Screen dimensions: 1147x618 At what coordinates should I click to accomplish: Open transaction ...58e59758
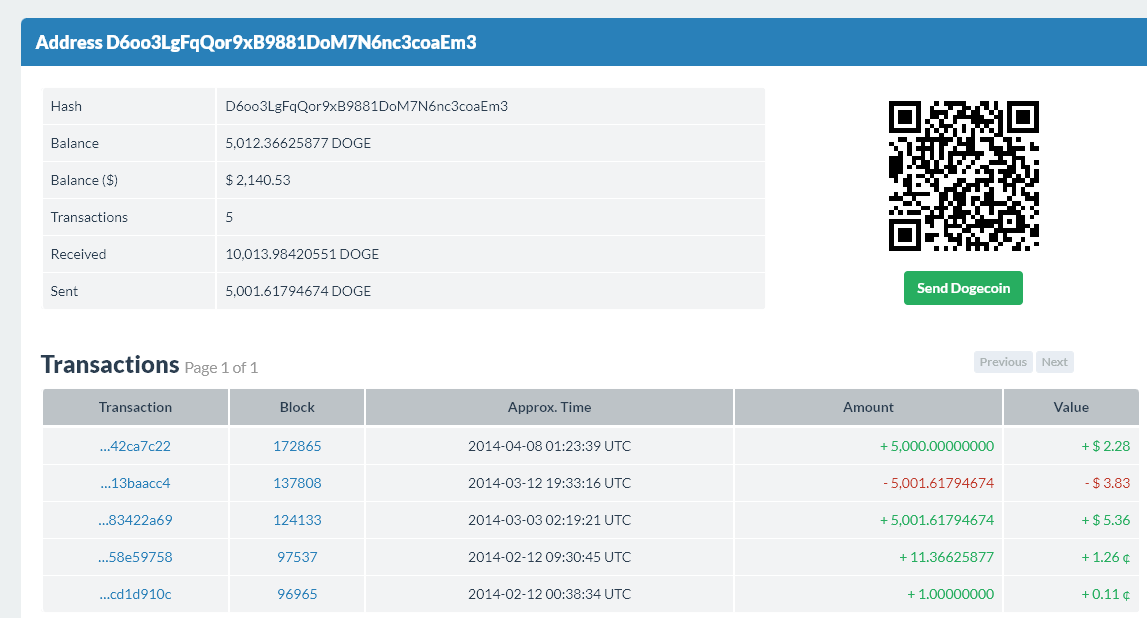135,557
